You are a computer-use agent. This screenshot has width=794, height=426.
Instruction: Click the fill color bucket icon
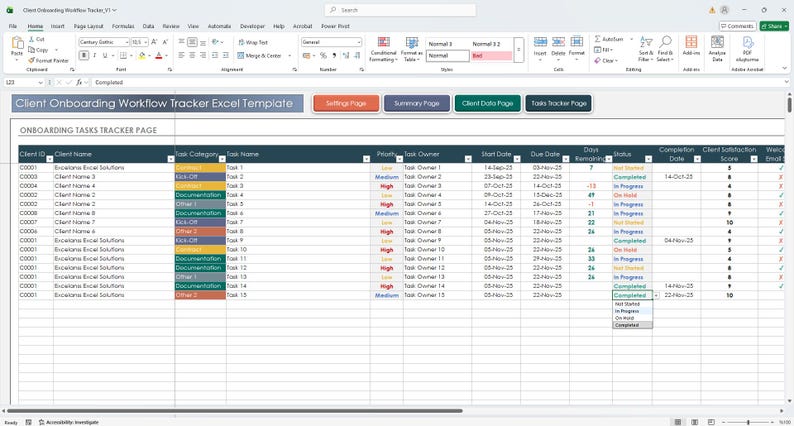142,55
